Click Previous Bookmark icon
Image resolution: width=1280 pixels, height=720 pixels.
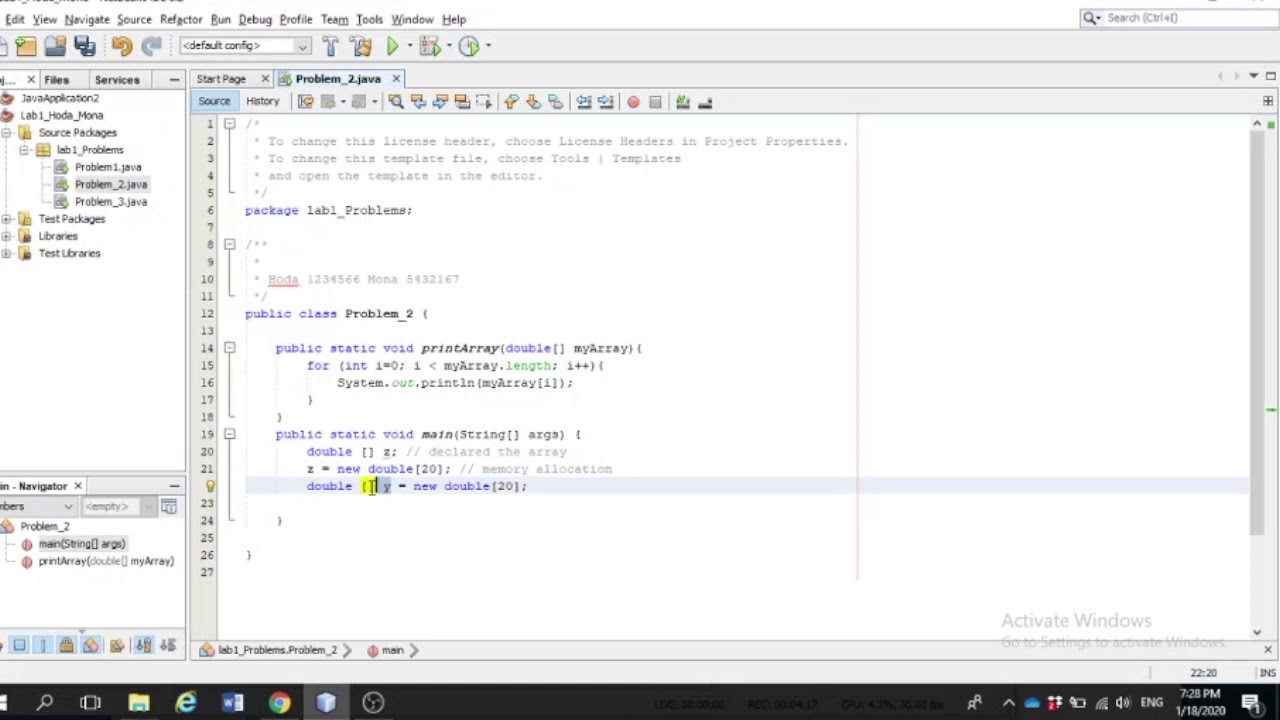(x=511, y=102)
